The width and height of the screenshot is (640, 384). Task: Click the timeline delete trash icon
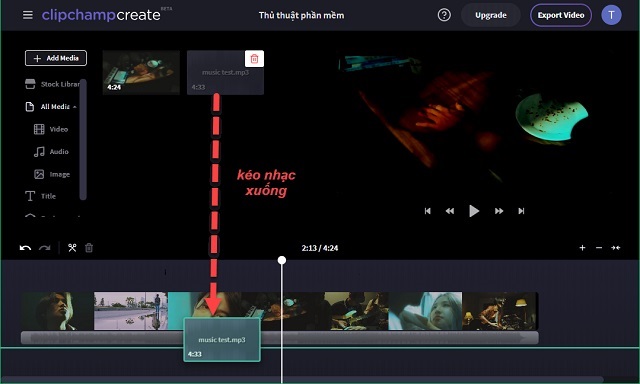[x=89, y=248]
